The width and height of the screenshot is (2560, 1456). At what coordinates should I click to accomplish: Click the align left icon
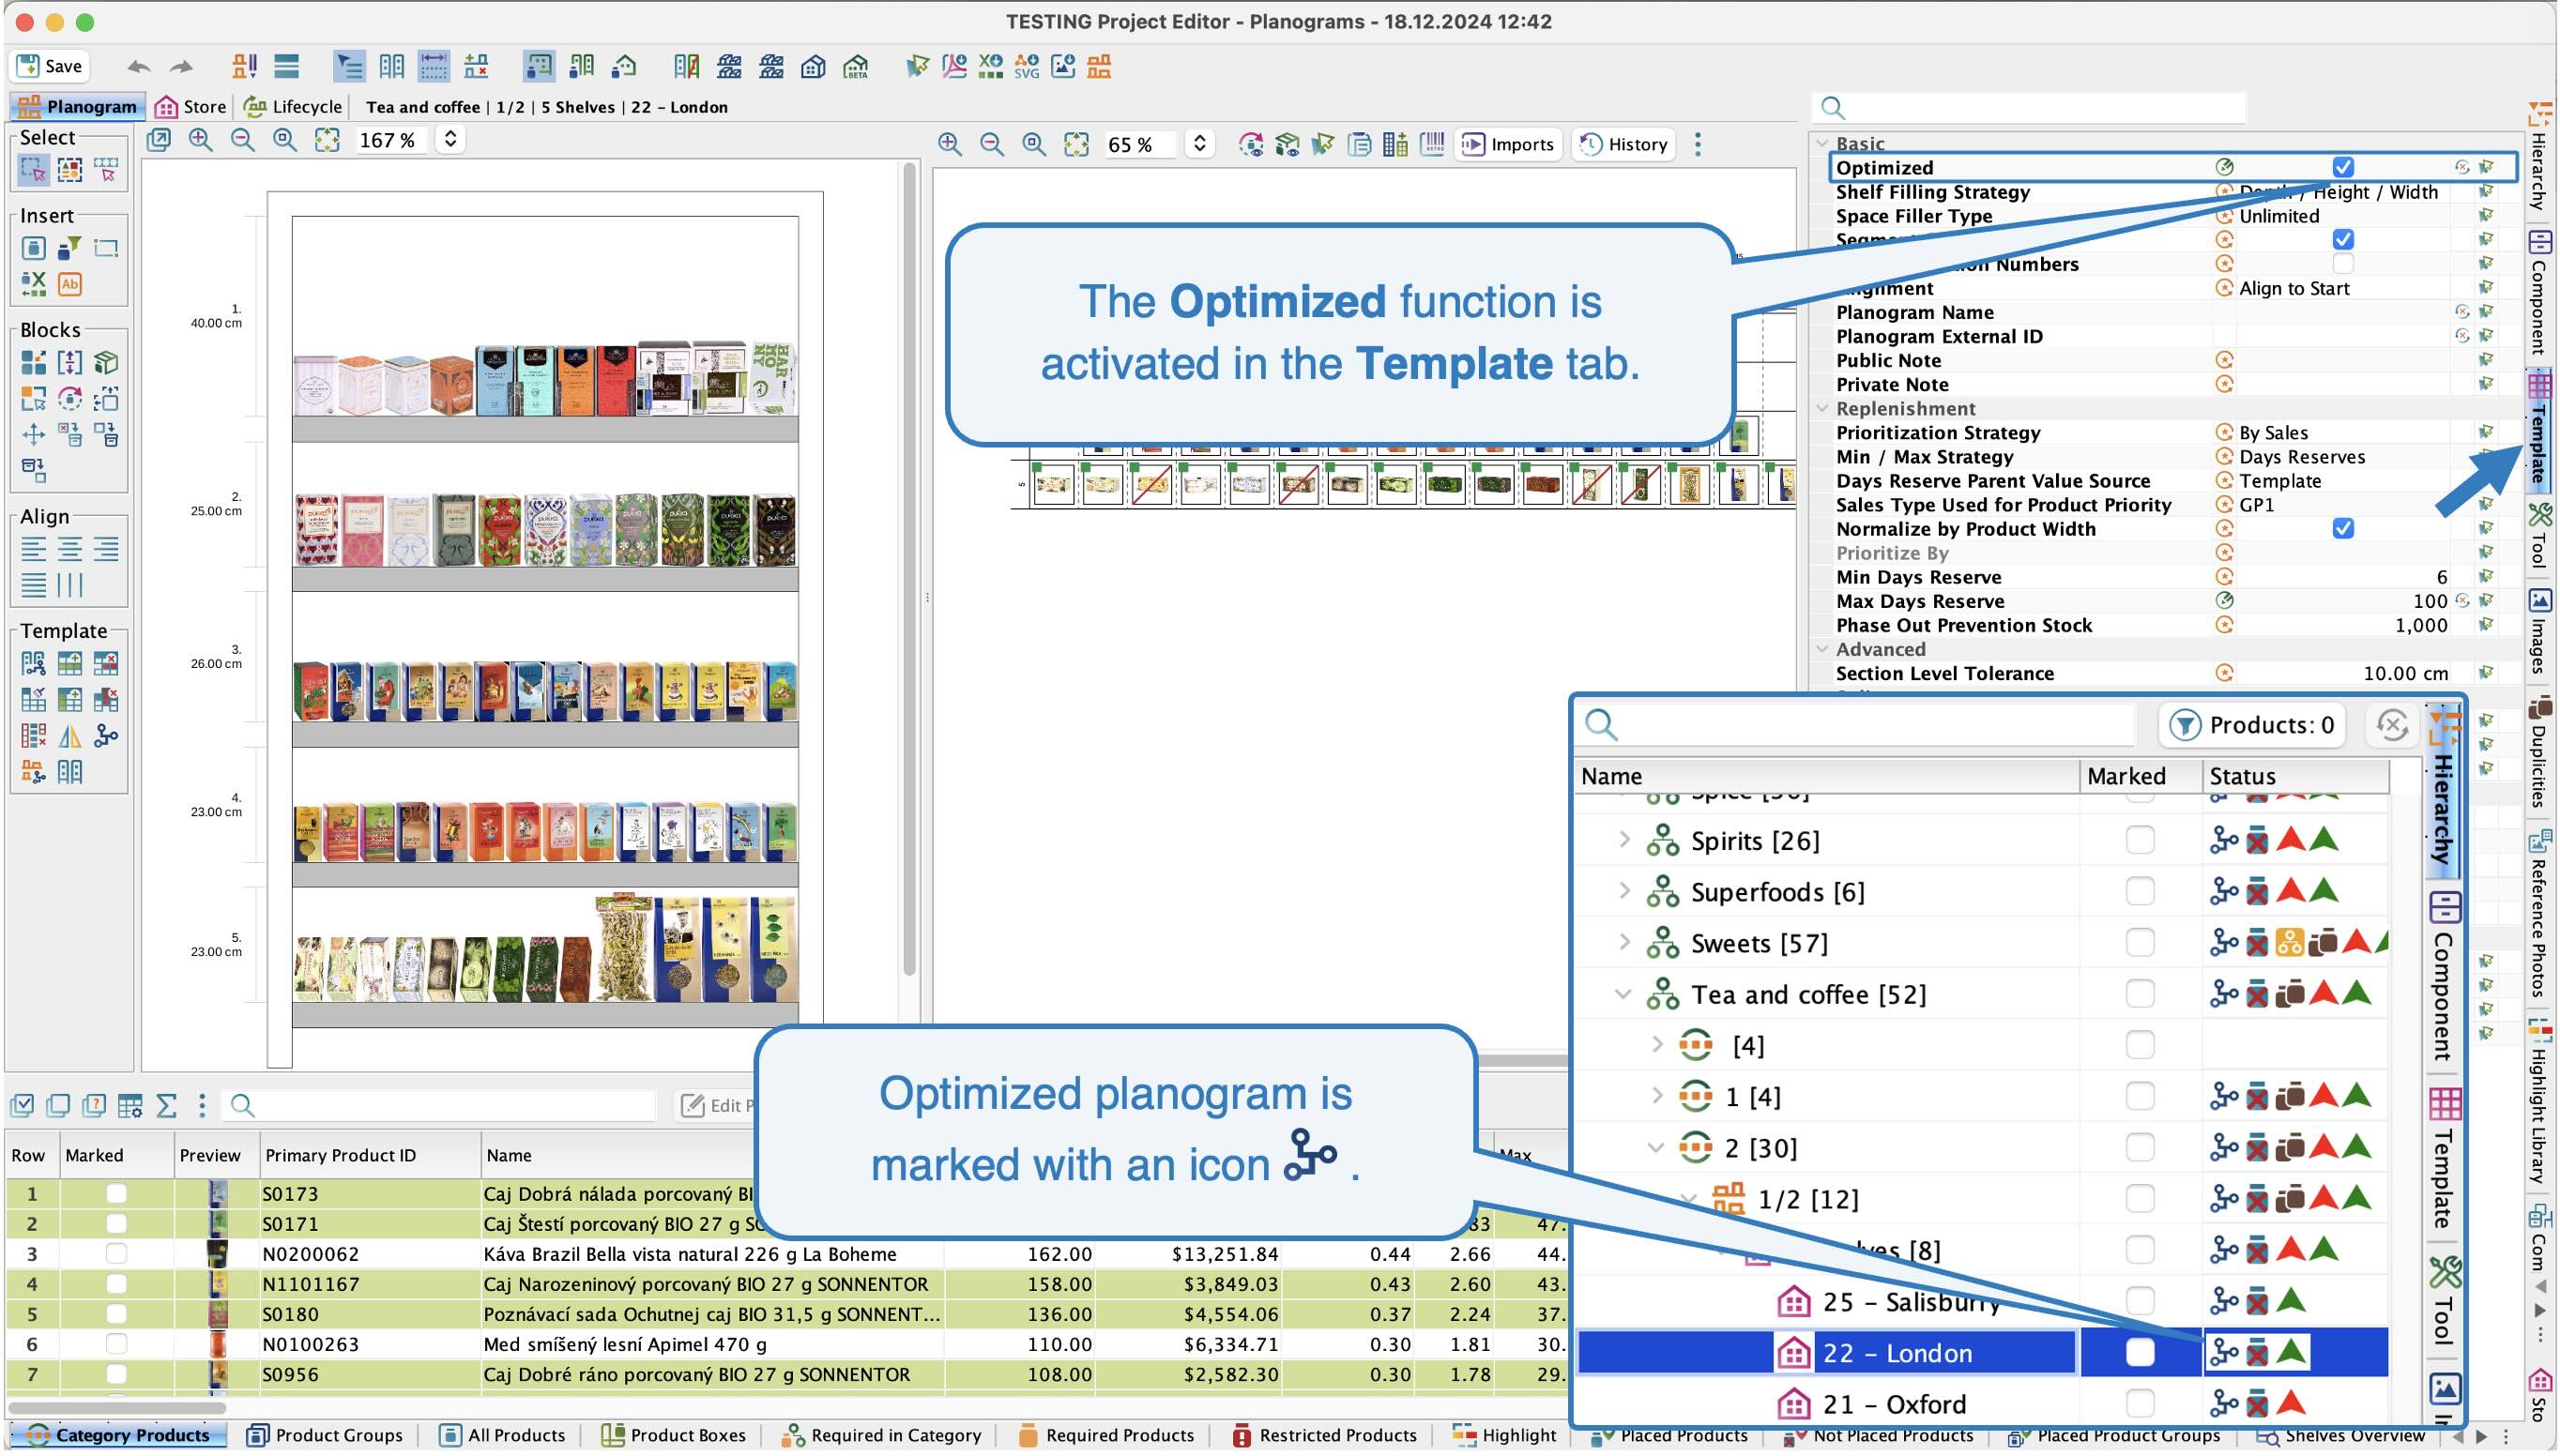point(33,548)
